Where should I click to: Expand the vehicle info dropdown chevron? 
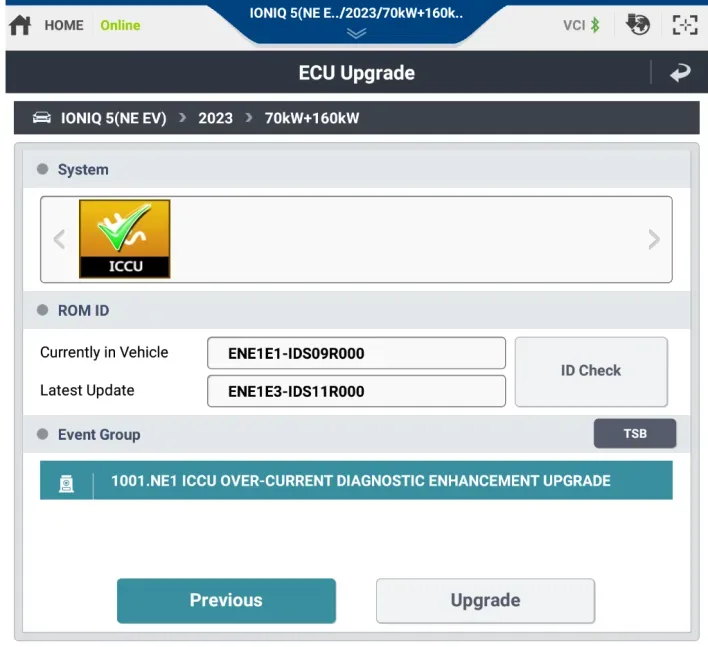point(356,33)
